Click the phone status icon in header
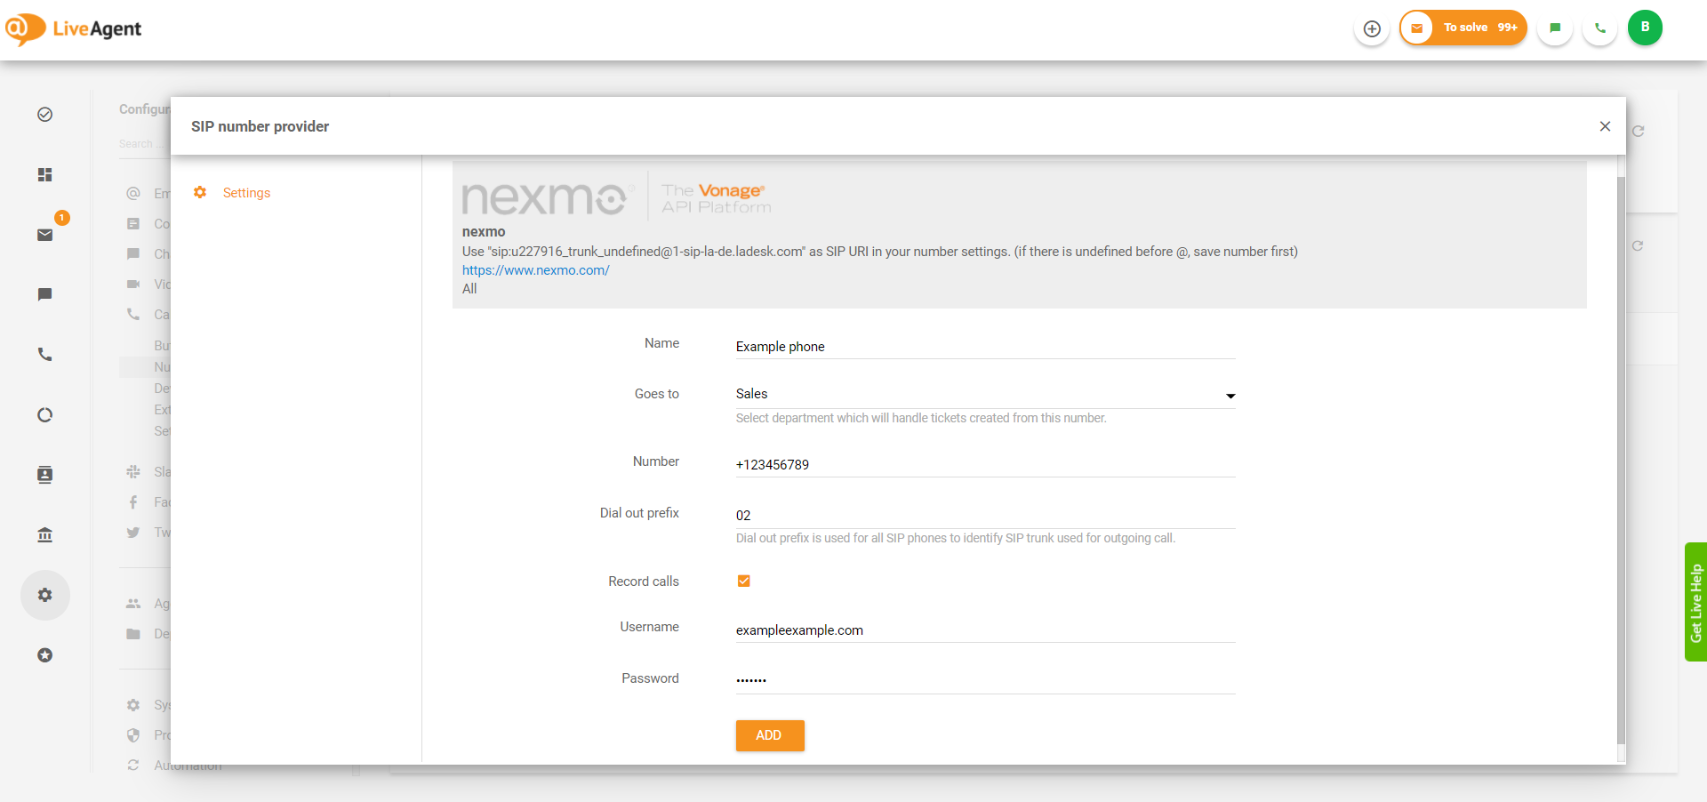Viewport: 1707px width, 802px height. point(1600,29)
